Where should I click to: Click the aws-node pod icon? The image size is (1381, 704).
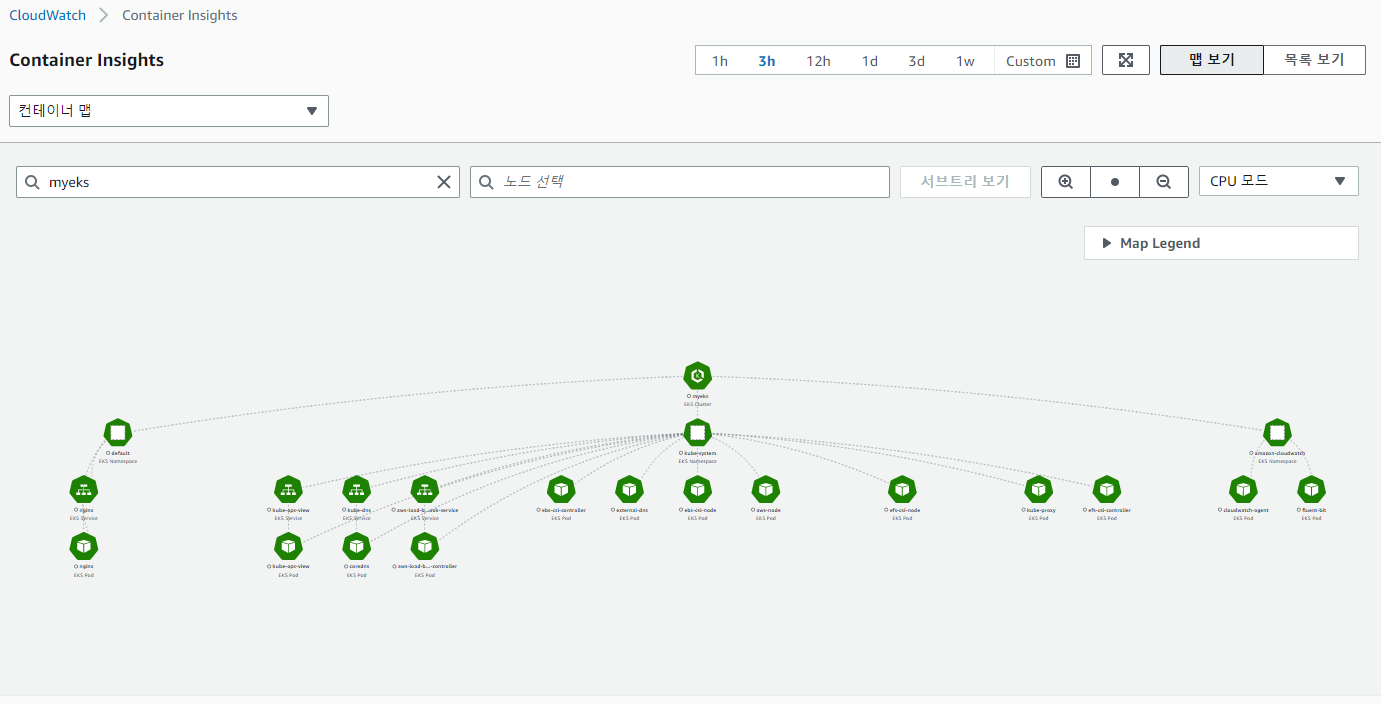tap(766, 490)
